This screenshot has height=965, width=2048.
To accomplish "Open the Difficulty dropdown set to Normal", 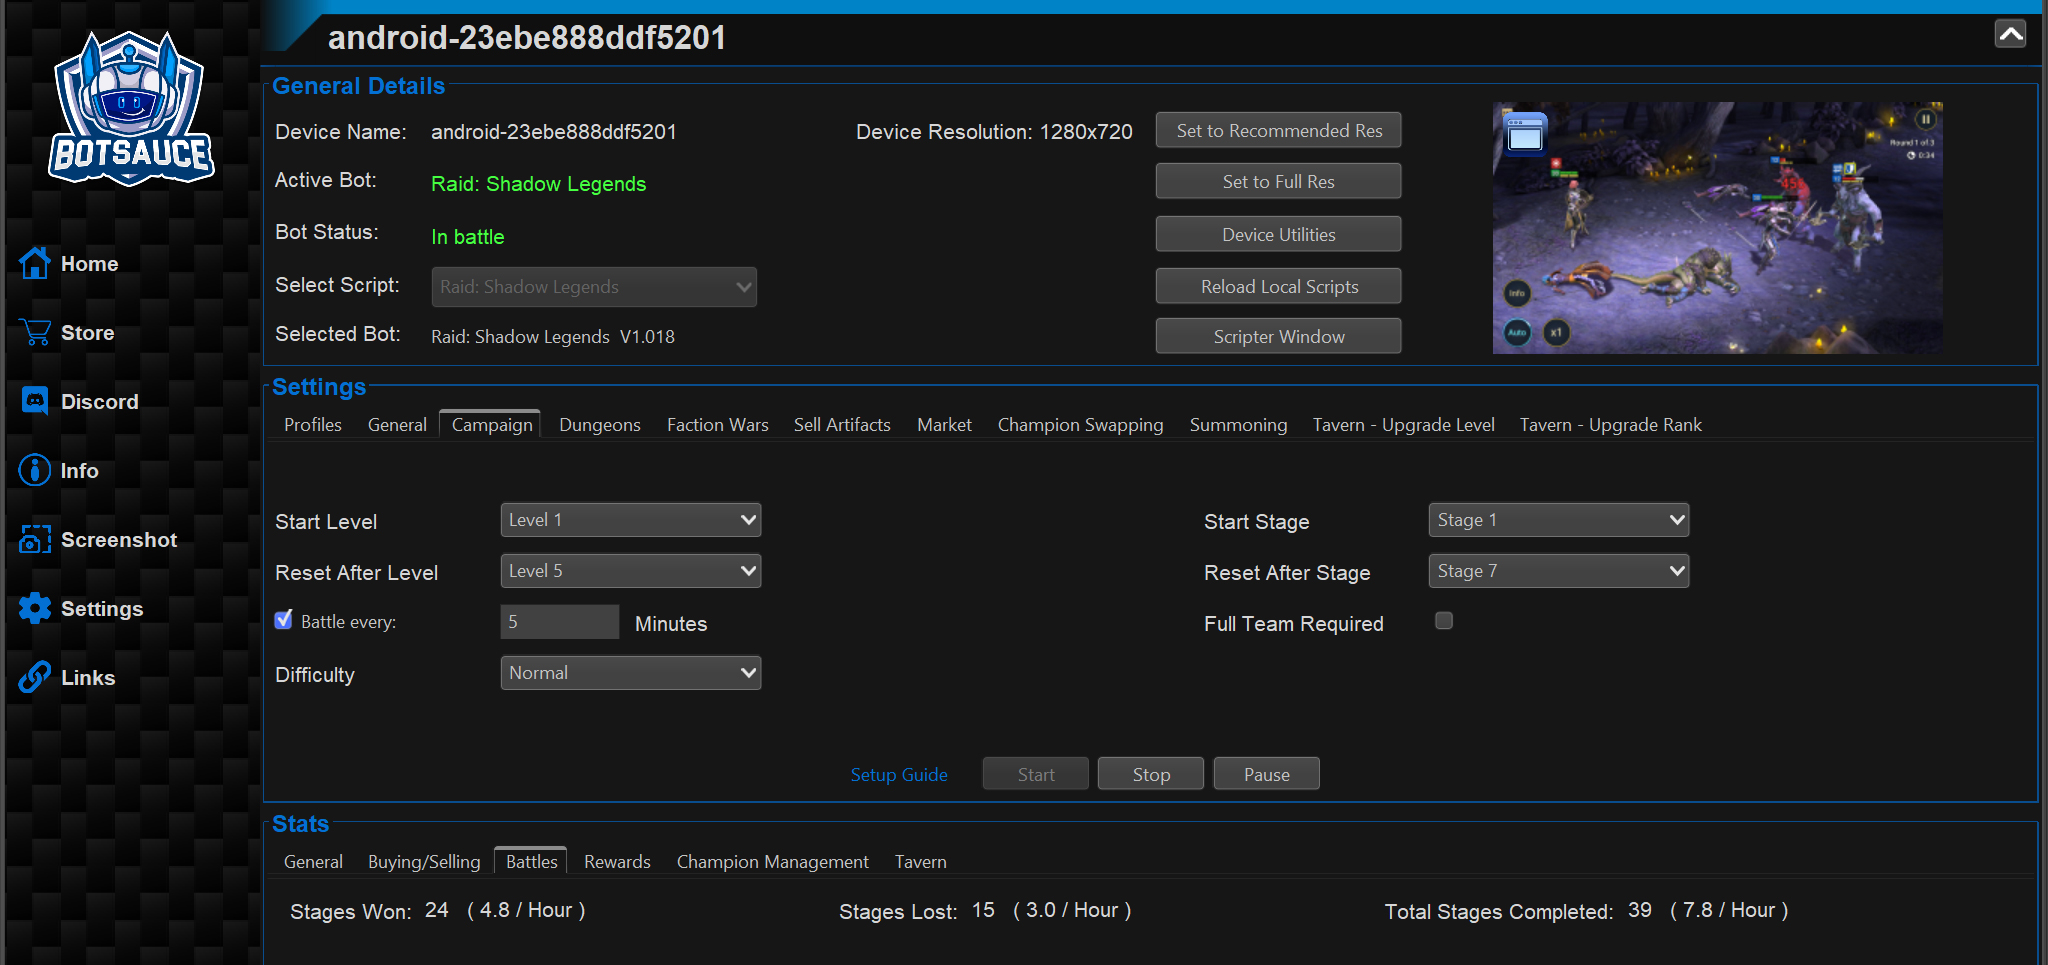I will 630,673.
